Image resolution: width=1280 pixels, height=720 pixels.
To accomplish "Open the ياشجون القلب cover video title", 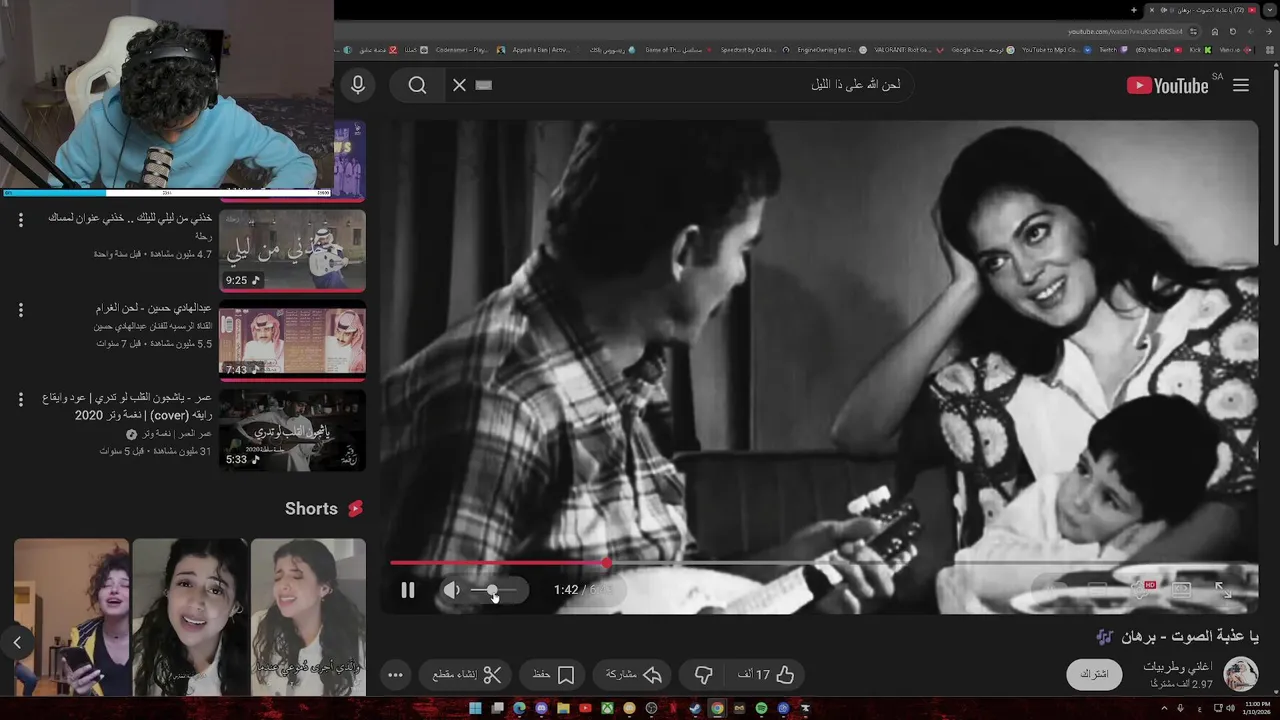I will coord(127,406).
